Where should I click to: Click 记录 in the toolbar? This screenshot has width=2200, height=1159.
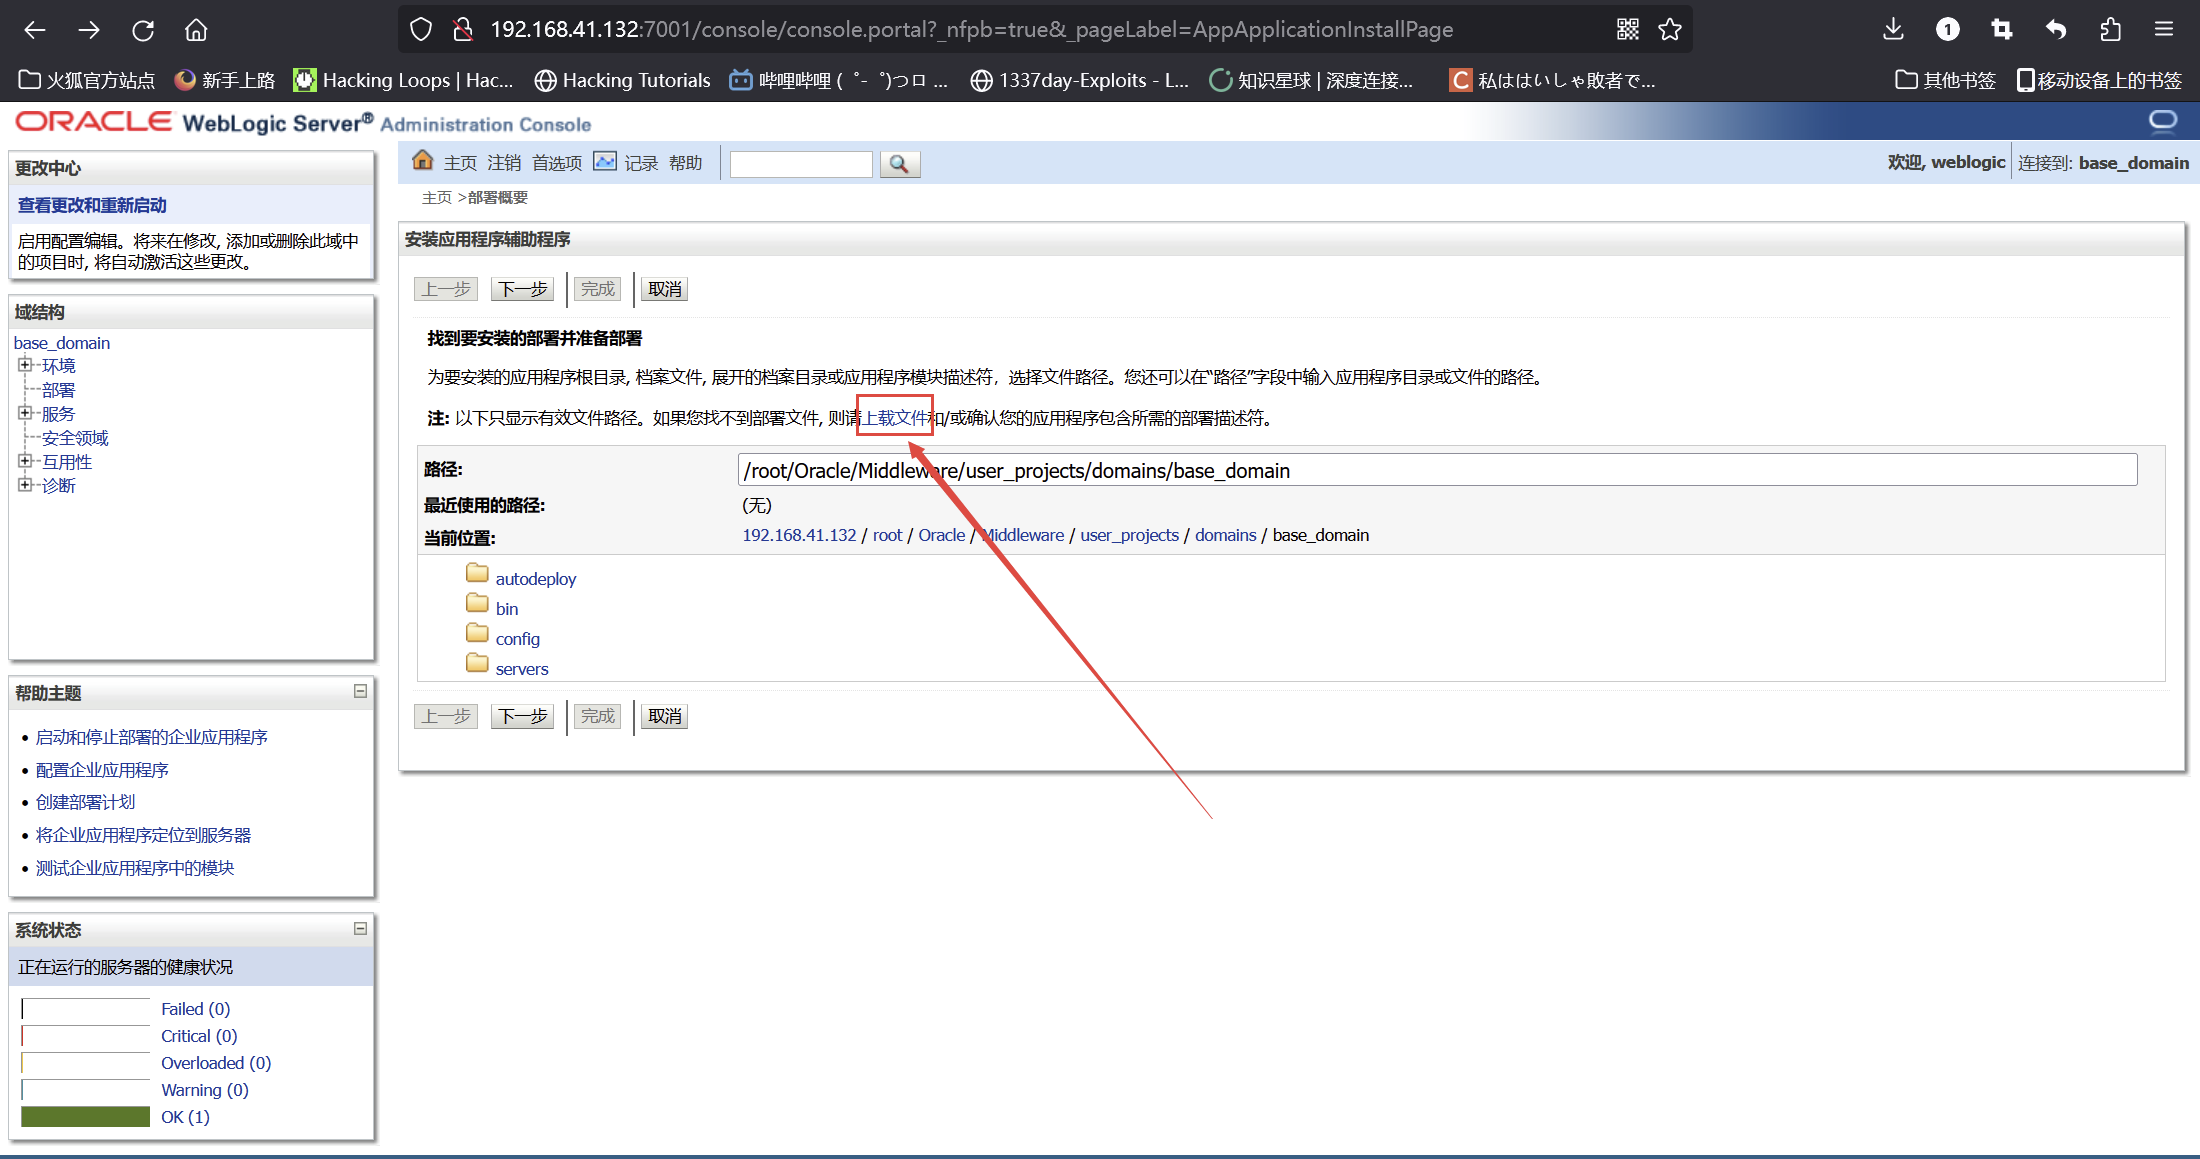[641, 163]
